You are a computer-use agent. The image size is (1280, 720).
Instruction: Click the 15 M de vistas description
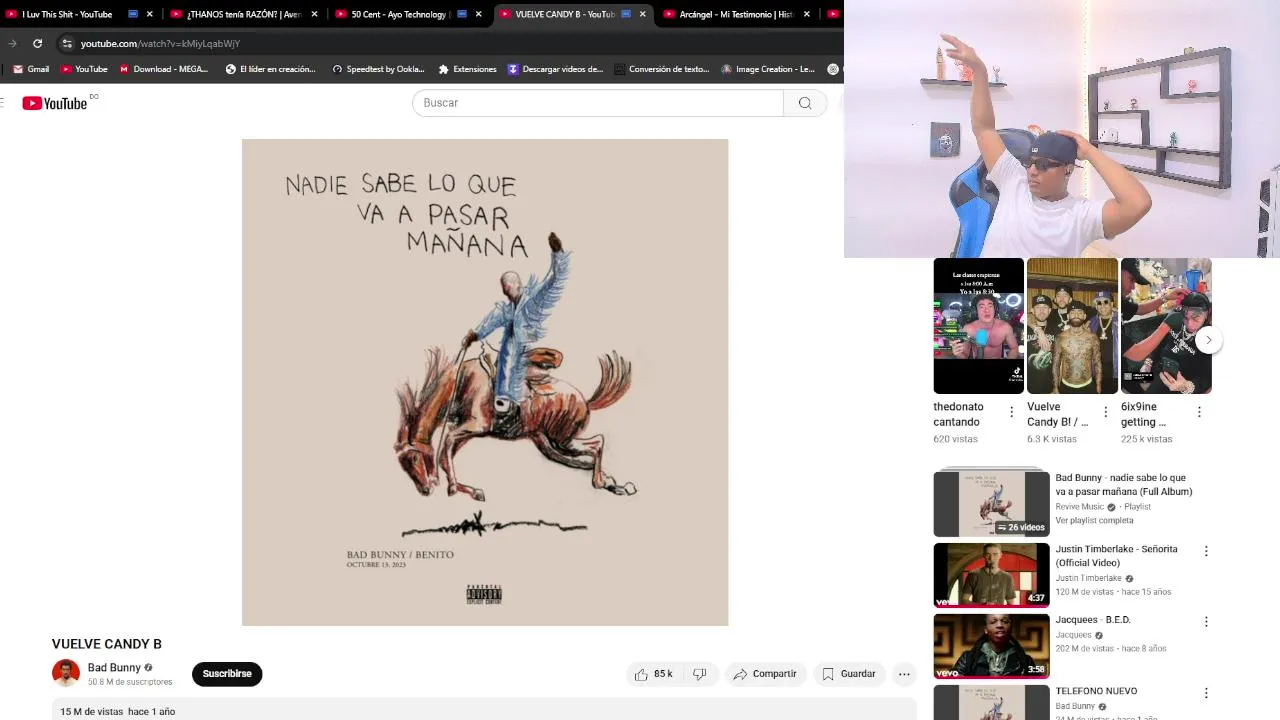117,712
